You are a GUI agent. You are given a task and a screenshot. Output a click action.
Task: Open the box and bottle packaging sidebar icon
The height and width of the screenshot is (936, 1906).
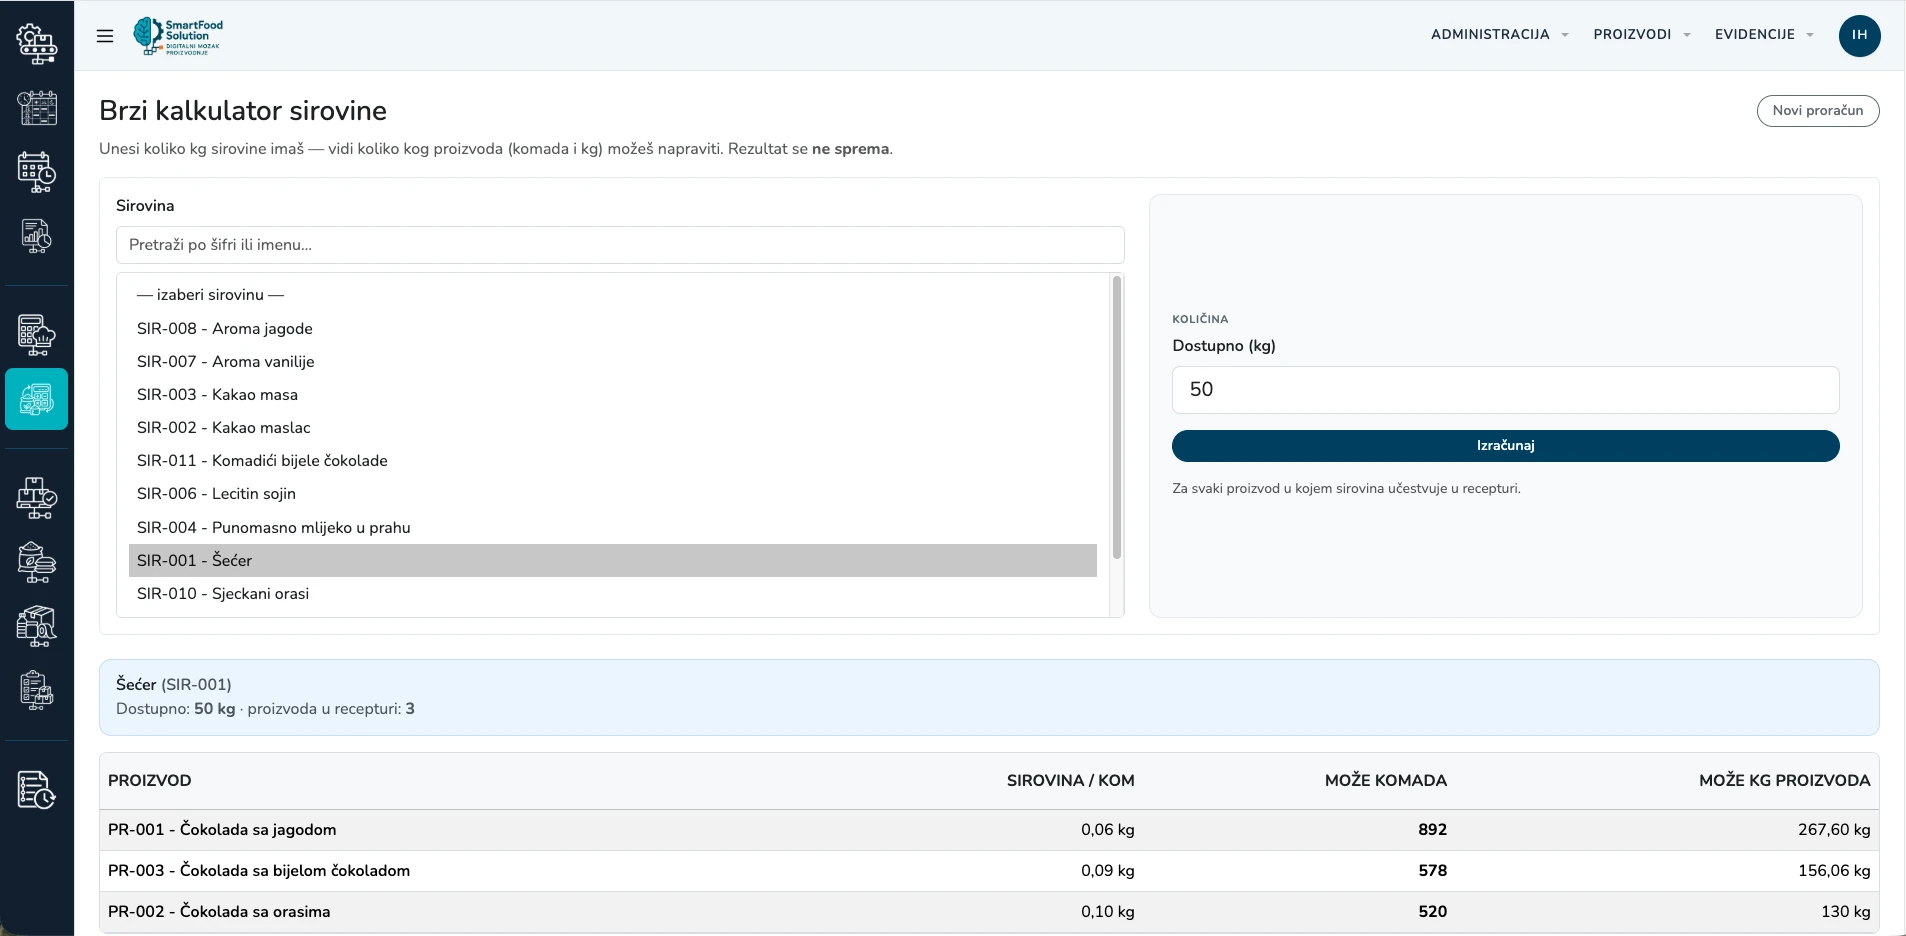[x=37, y=626]
